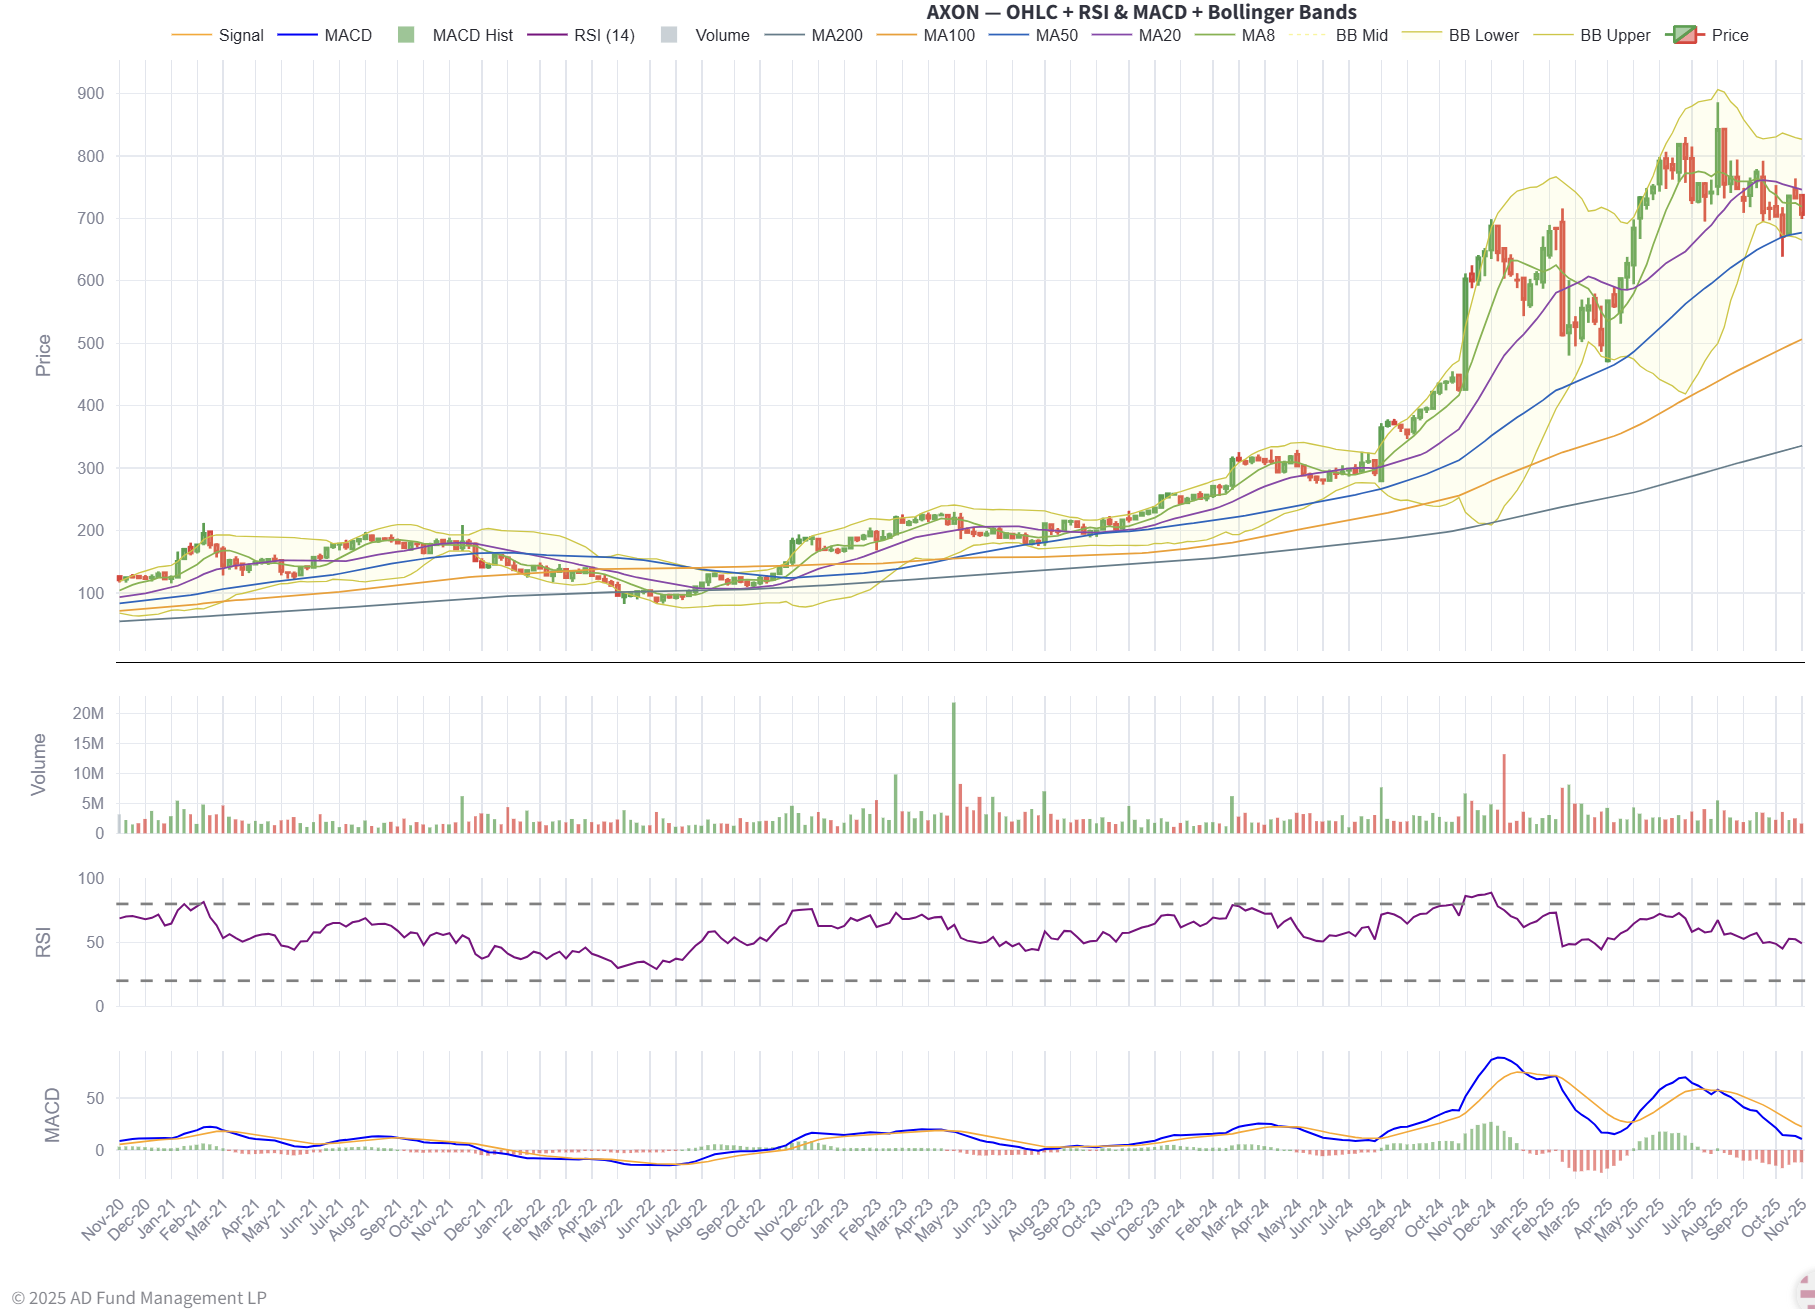Viewport: 1815px width, 1309px height.
Task: Click the 20M volume tick label
Action: [88, 713]
